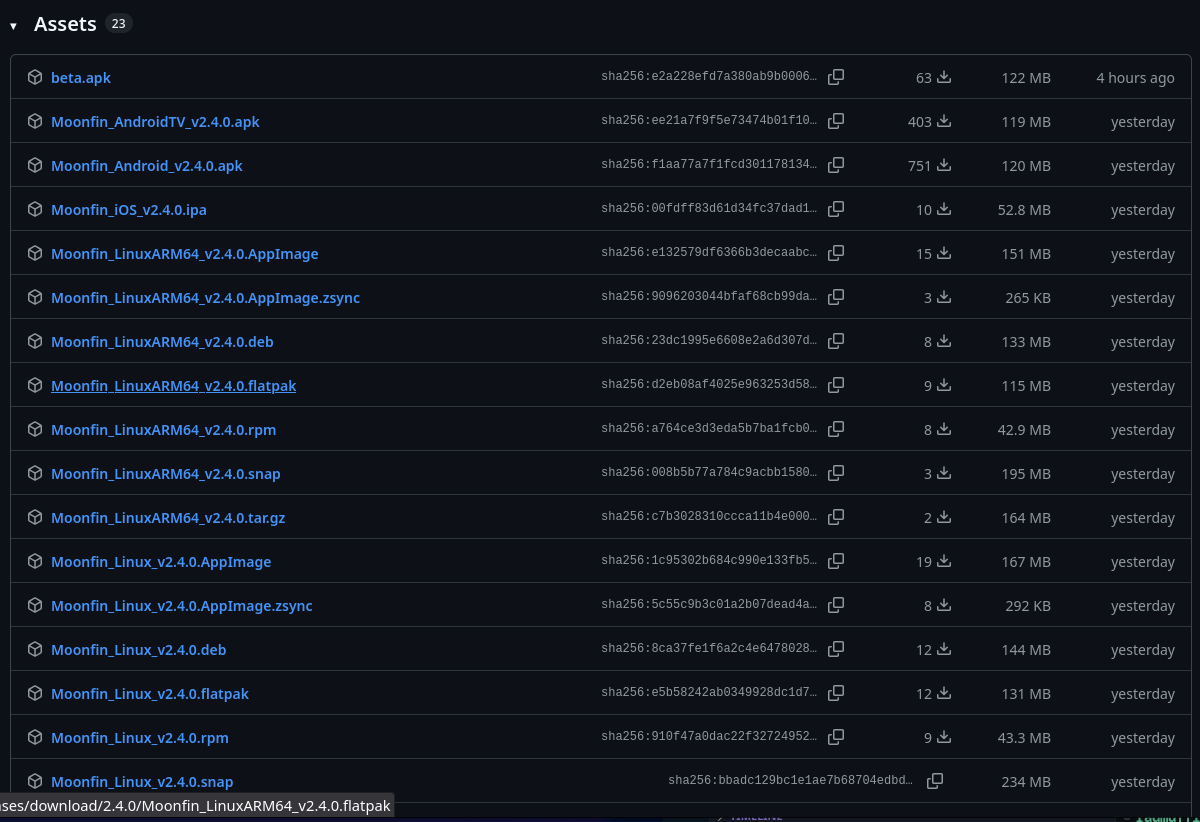Click the 292 KB file size
This screenshot has width=1200, height=822.
(x=1028, y=606)
